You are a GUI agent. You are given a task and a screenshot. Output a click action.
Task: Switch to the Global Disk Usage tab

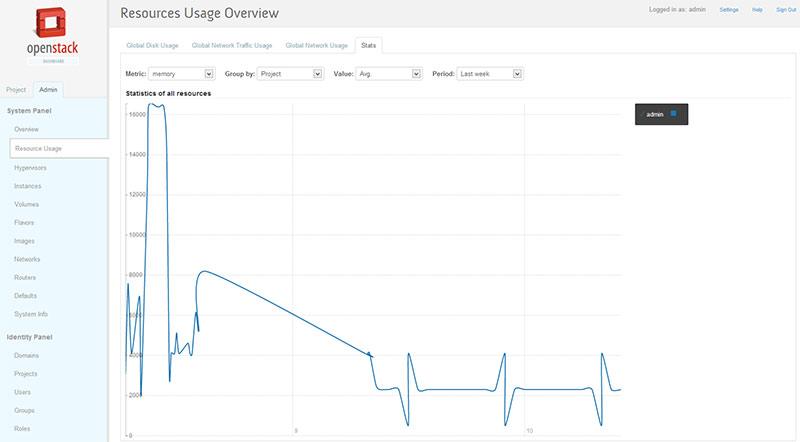152,45
